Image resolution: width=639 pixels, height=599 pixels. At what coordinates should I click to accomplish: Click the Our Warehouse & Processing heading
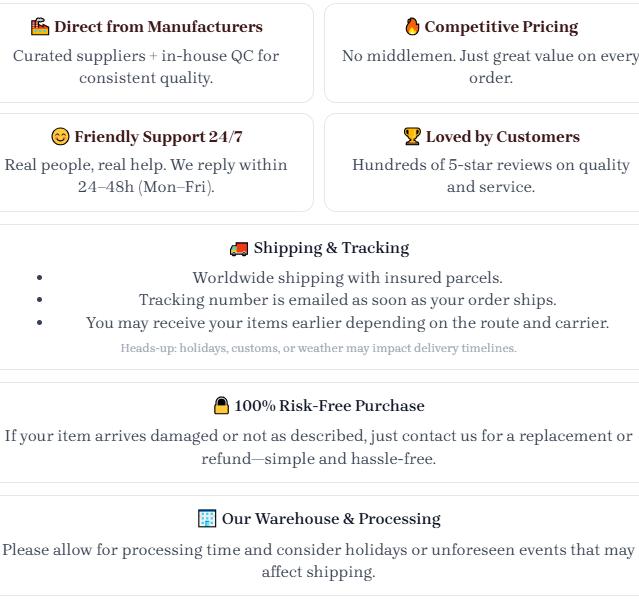[x=331, y=519]
